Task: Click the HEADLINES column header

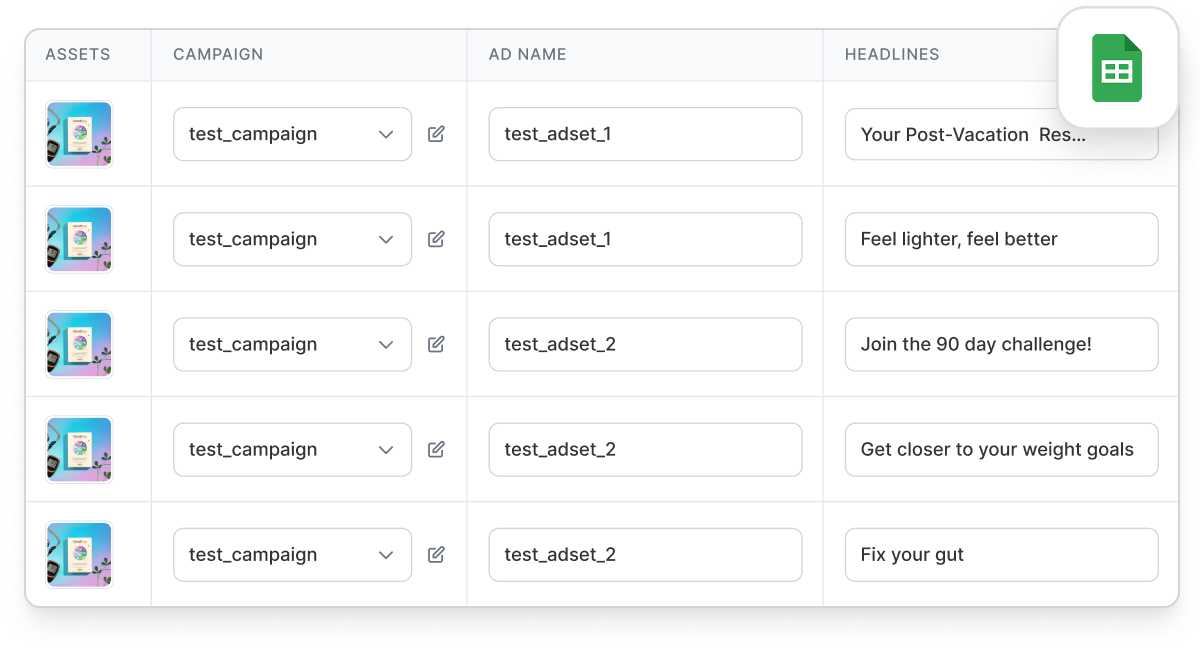Action: click(890, 55)
